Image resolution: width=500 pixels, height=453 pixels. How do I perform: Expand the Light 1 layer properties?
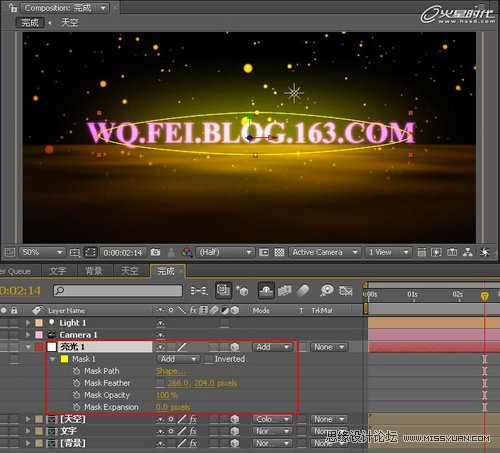[28, 323]
